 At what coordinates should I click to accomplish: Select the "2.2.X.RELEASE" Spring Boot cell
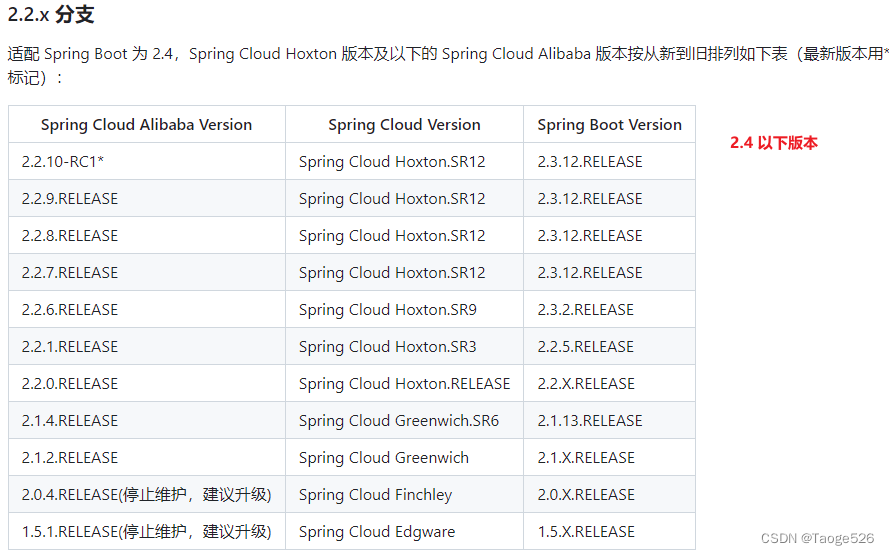click(x=609, y=384)
